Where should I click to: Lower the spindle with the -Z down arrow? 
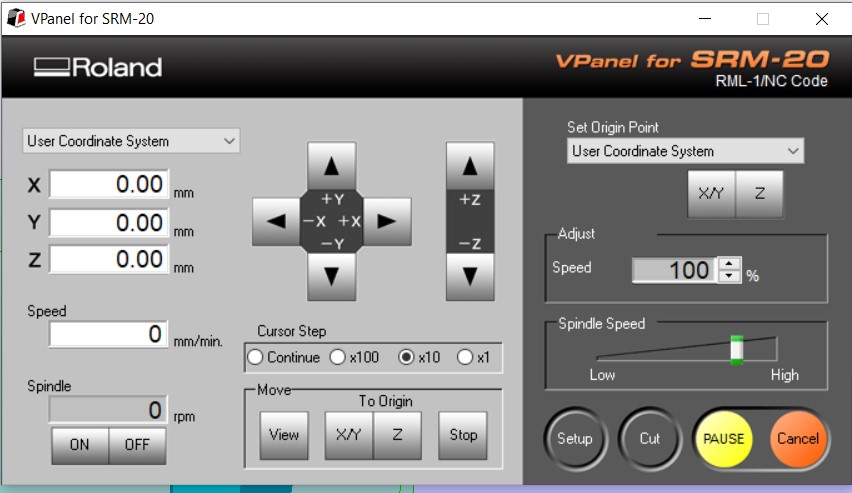[x=470, y=276]
